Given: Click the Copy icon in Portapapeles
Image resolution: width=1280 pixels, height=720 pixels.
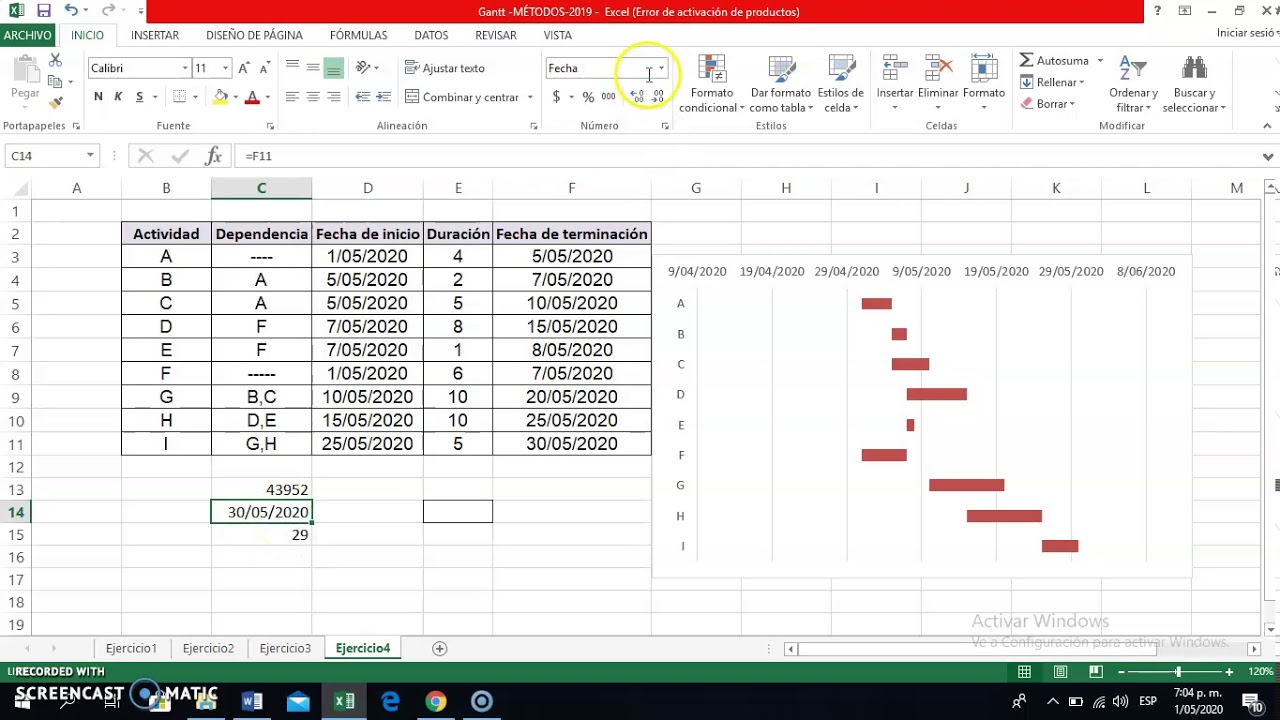Looking at the screenshot, I should [55, 82].
